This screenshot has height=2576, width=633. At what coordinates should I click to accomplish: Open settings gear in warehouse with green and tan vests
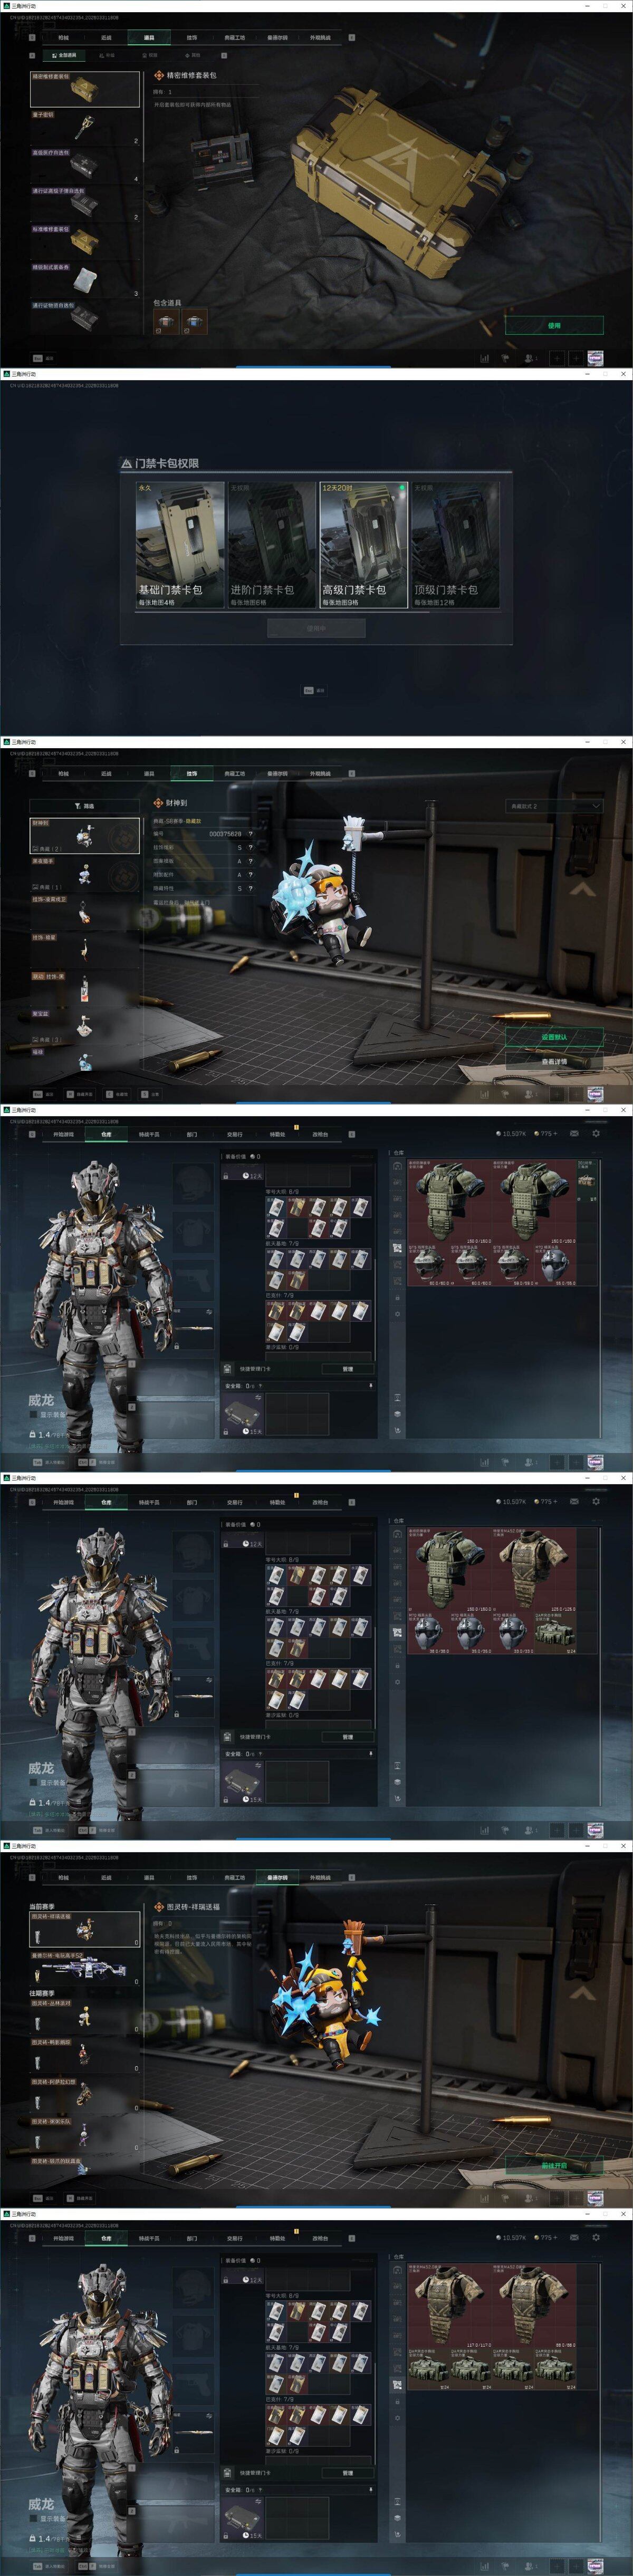596,1502
